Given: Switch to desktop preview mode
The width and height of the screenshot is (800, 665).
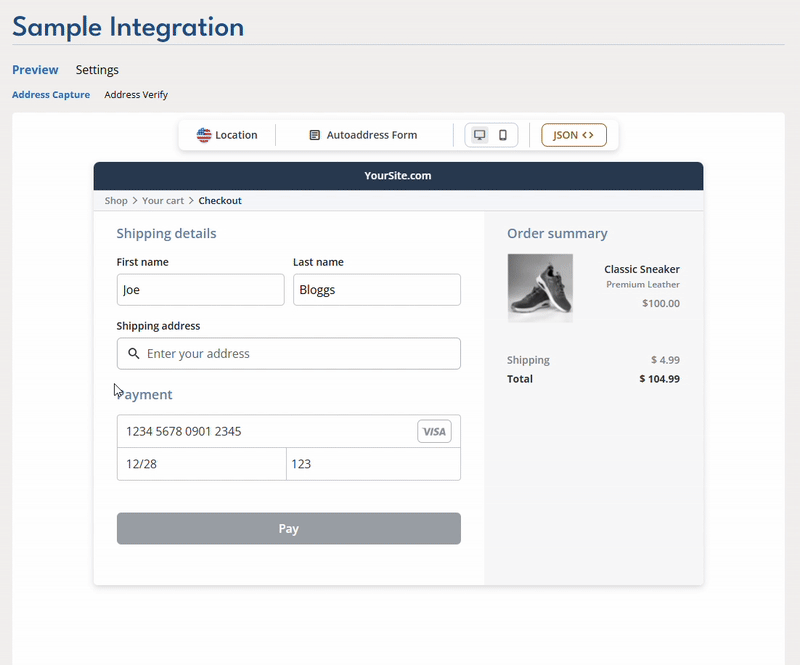Looking at the screenshot, I should [479, 135].
